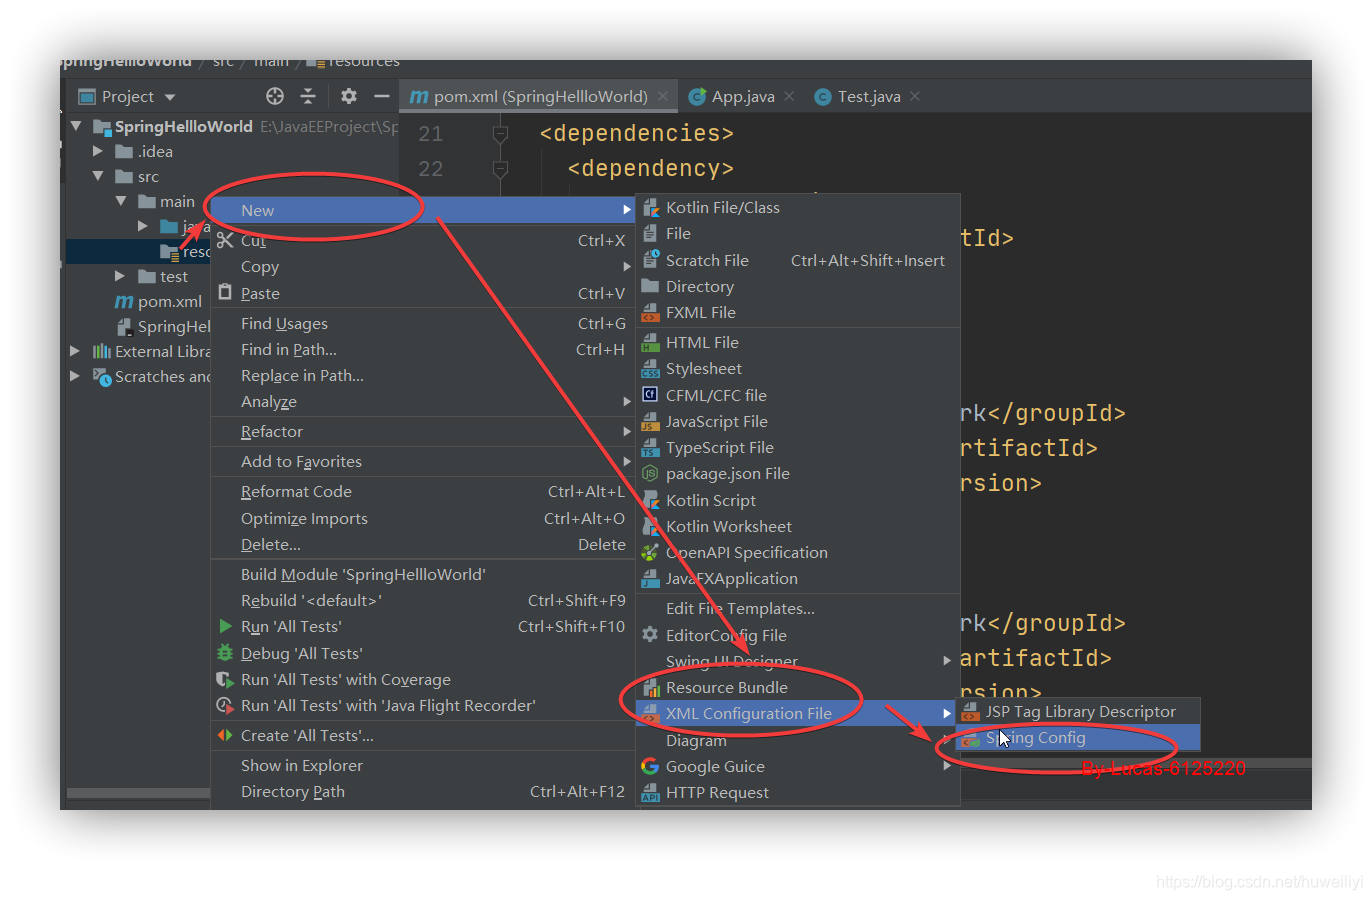Click the Scratch File icon in New submenu

coord(650,260)
